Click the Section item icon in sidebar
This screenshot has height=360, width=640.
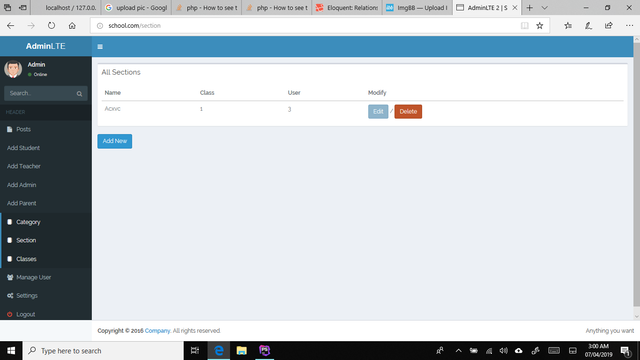click(x=10, y=240)
